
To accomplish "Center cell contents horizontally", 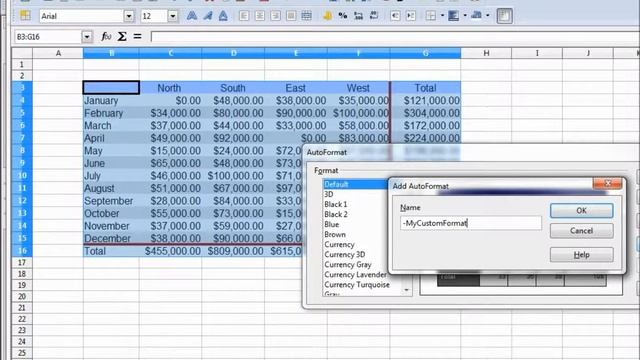I will (260, 16).
